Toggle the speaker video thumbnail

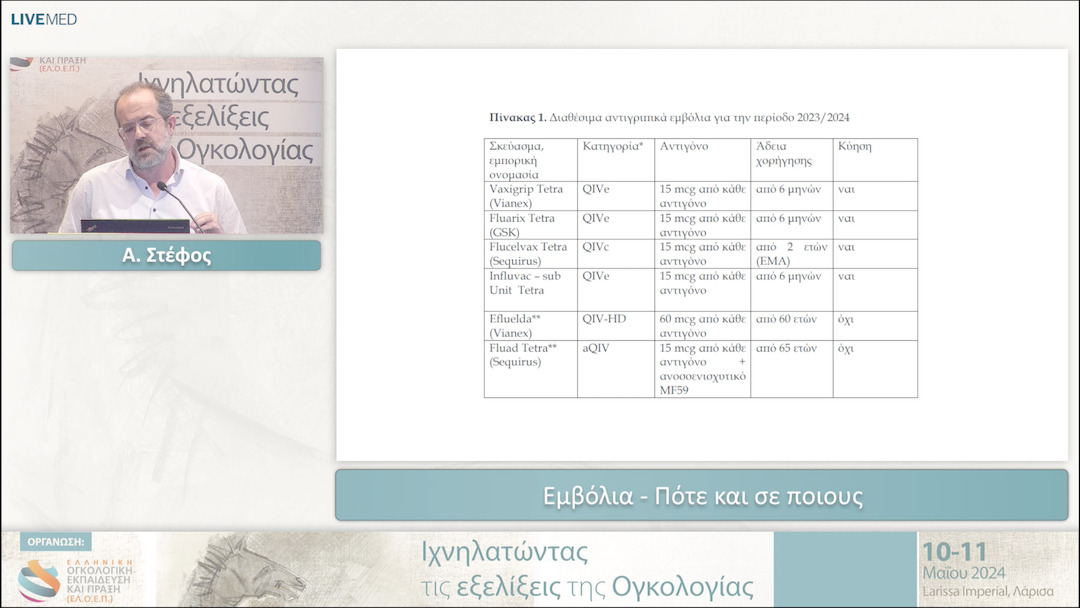(165, 145)
